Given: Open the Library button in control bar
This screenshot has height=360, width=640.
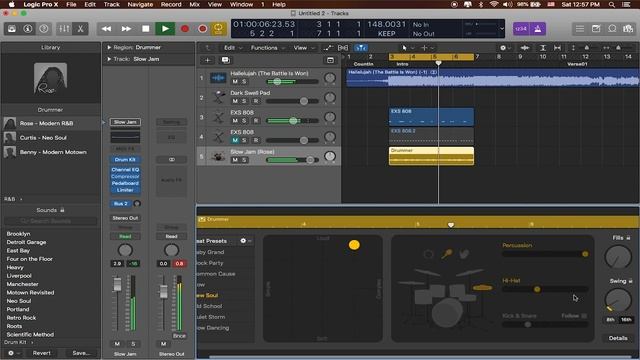Looking at the screenshot, I should pyautogui.click(x=11, y=29).
